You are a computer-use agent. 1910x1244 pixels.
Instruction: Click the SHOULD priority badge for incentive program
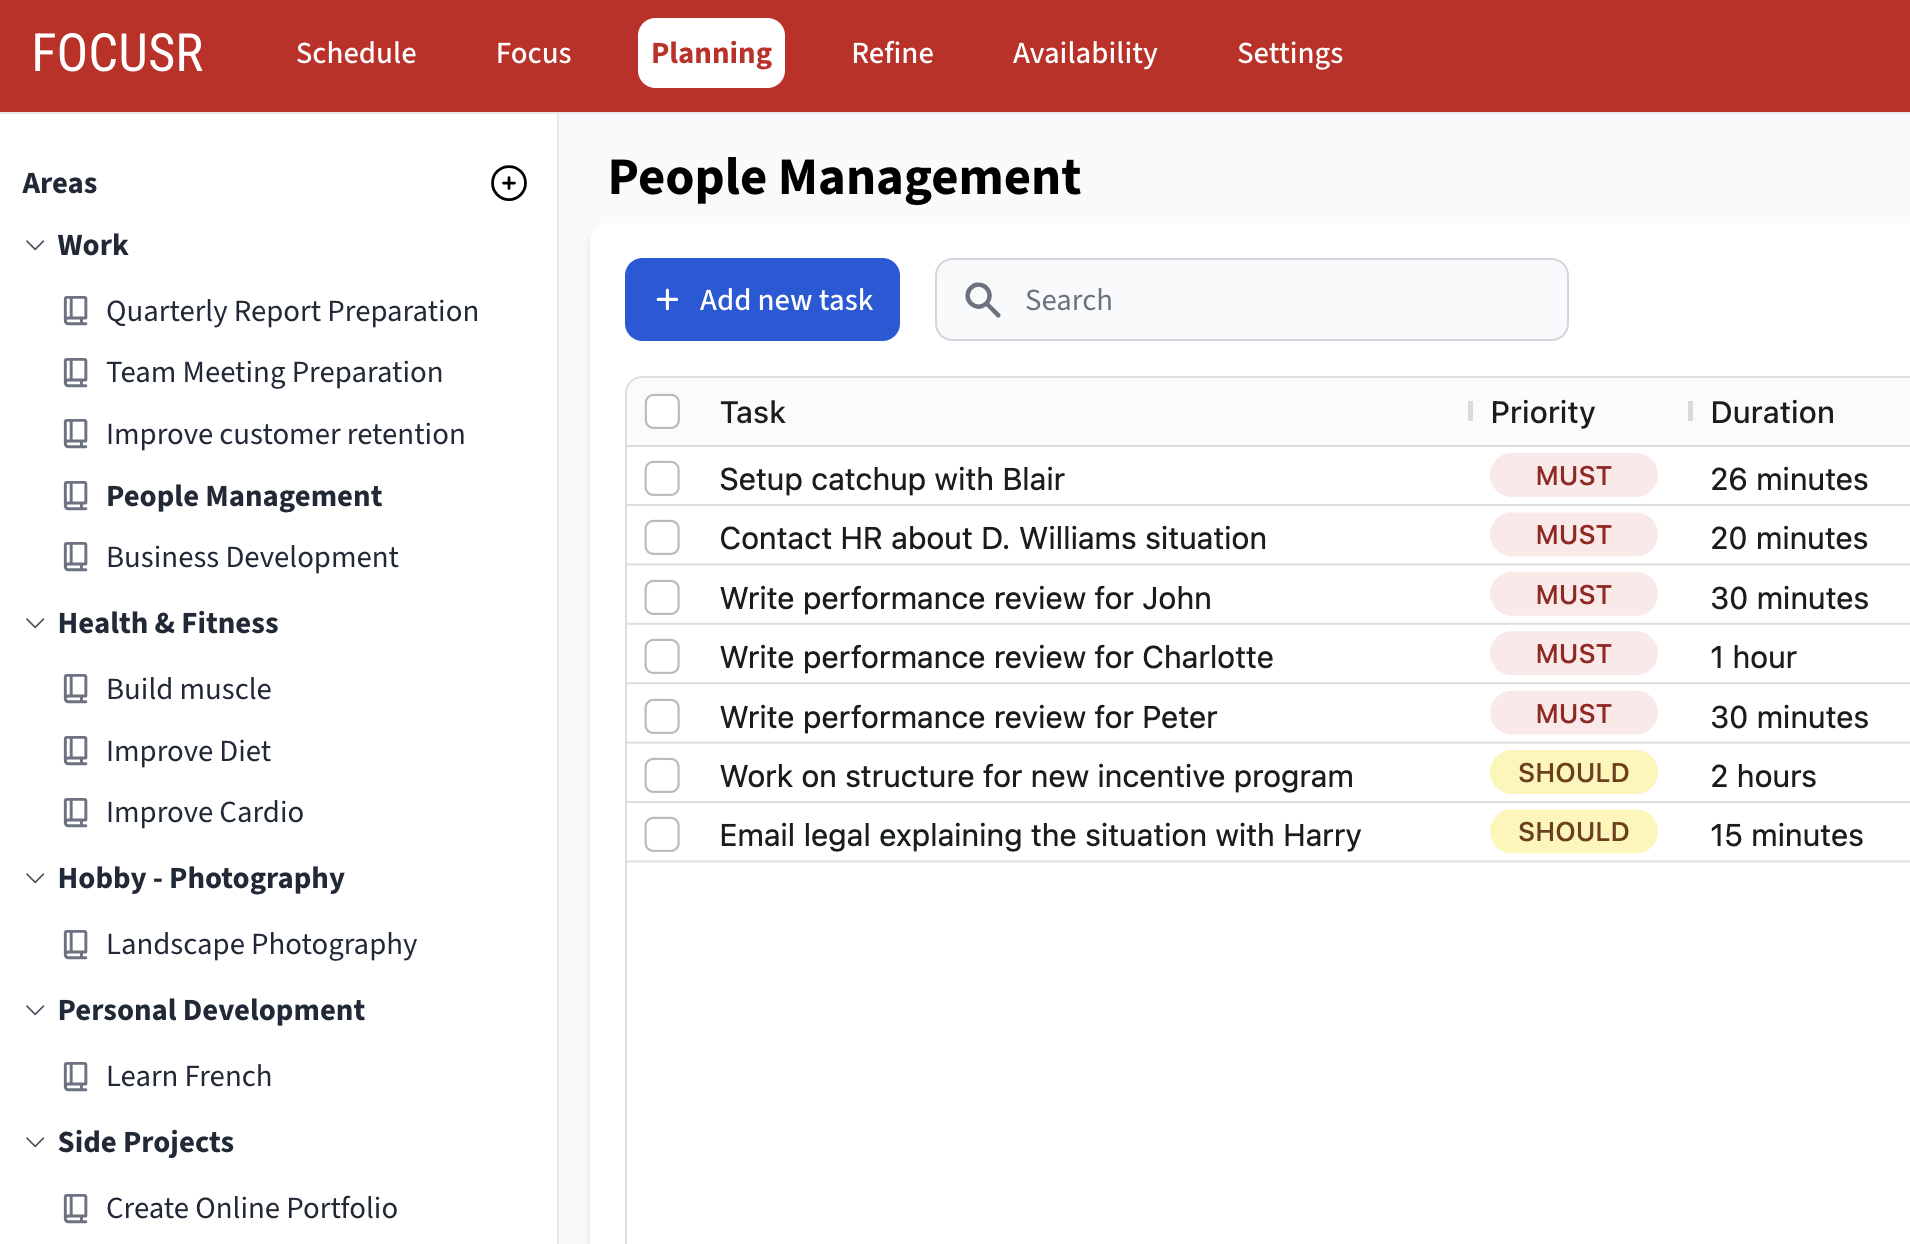tap(1573, 773)
